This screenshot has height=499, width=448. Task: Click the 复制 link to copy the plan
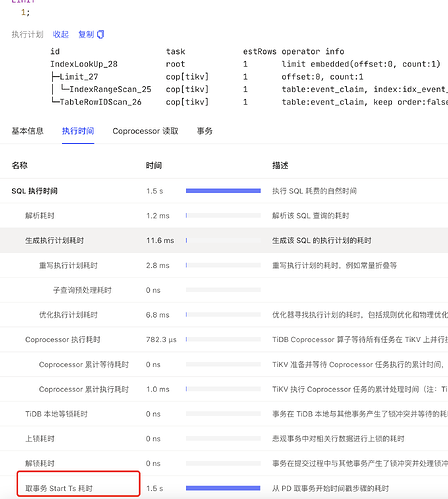[x=86, y=34]
